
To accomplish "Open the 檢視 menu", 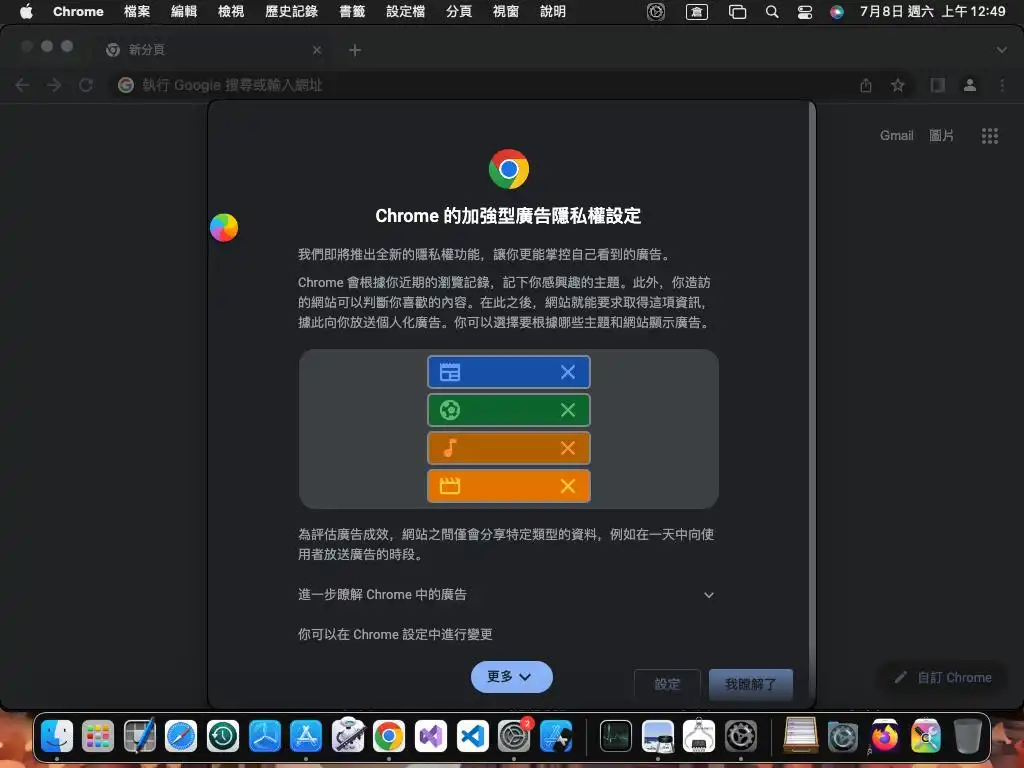I will point(231,12).
